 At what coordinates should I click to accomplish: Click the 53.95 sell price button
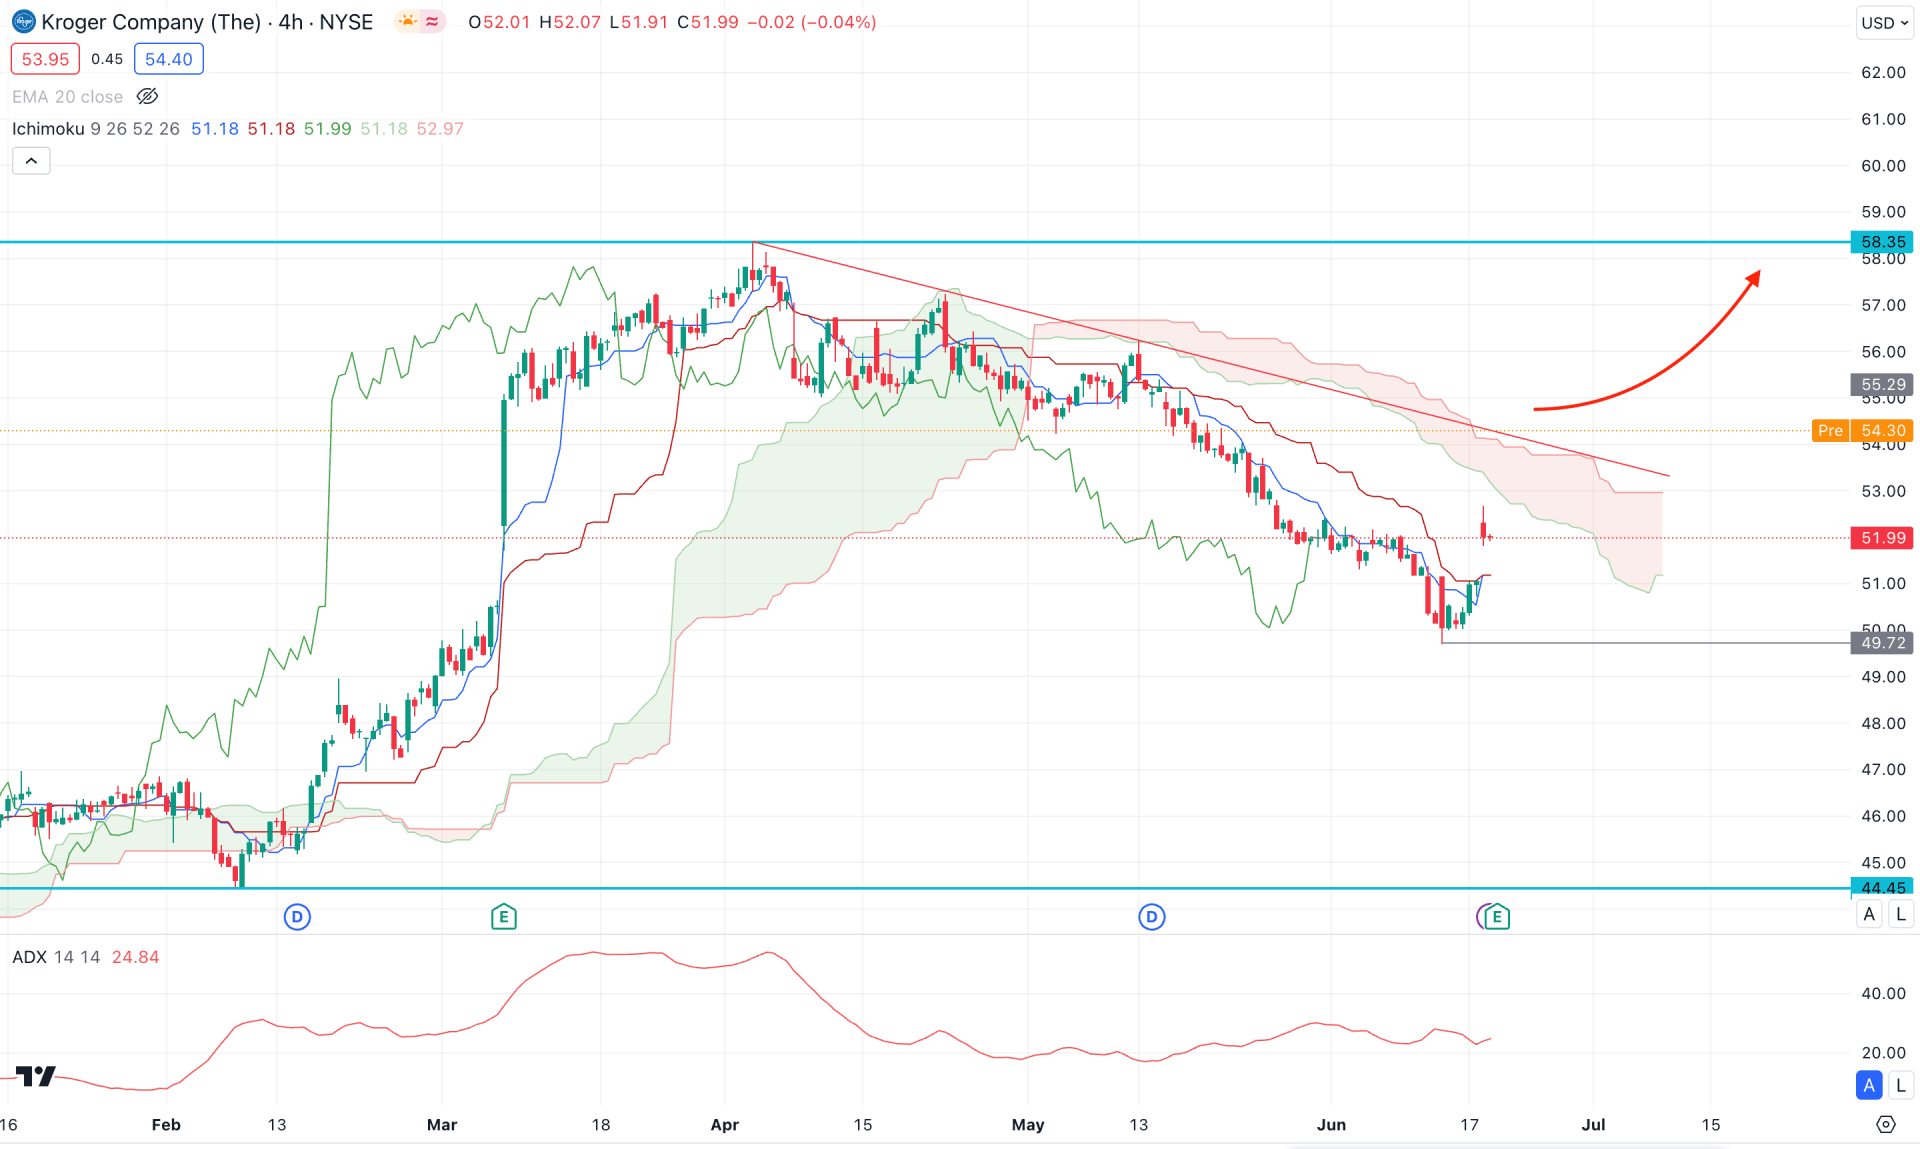tap(45, 59)
